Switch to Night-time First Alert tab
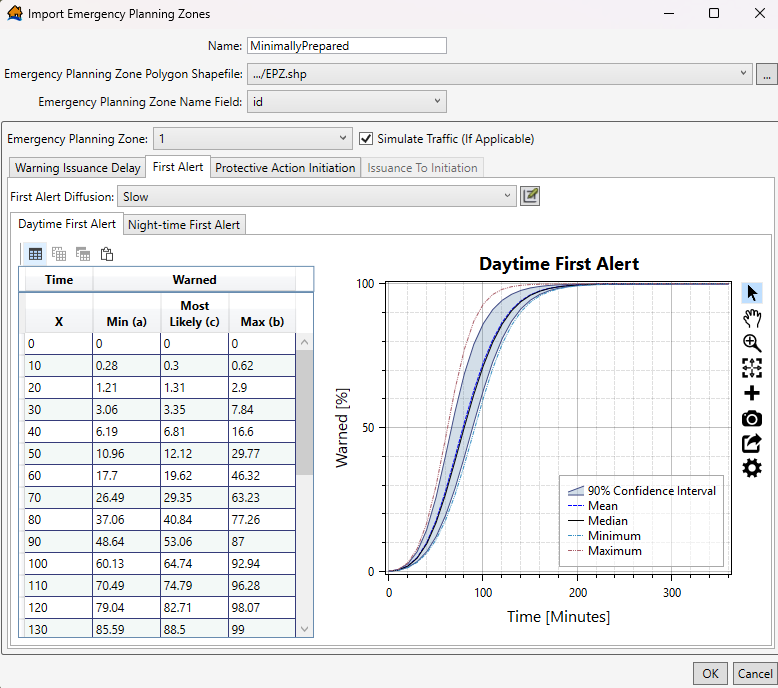The width and height of the screenshot is (778, 688). [x=184, y=225]
